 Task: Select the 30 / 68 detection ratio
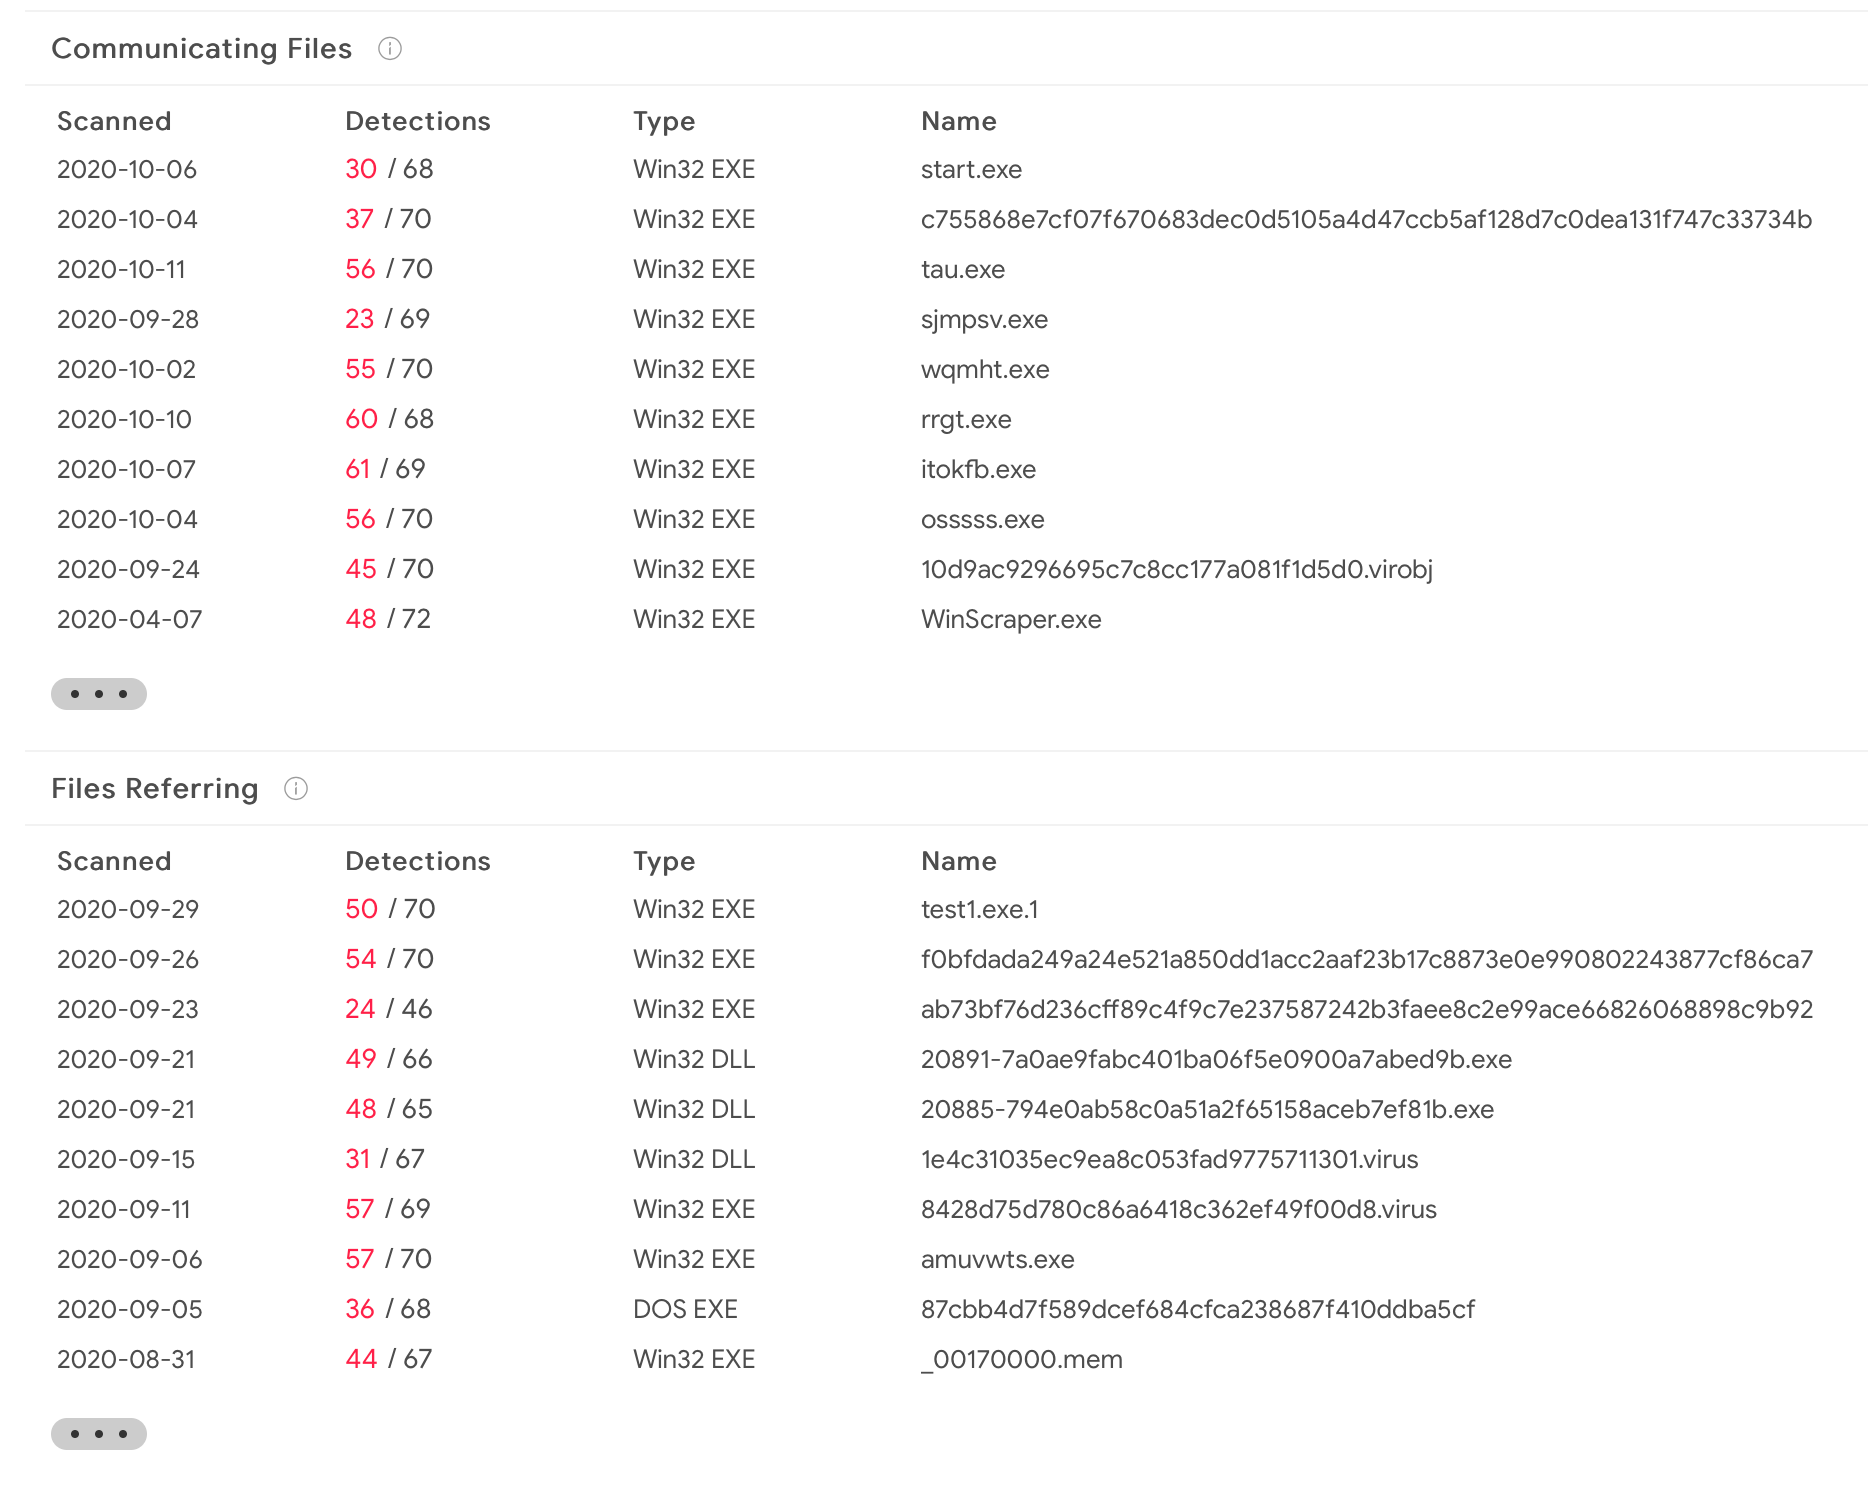pyautogui.click(x=389, y=169)
